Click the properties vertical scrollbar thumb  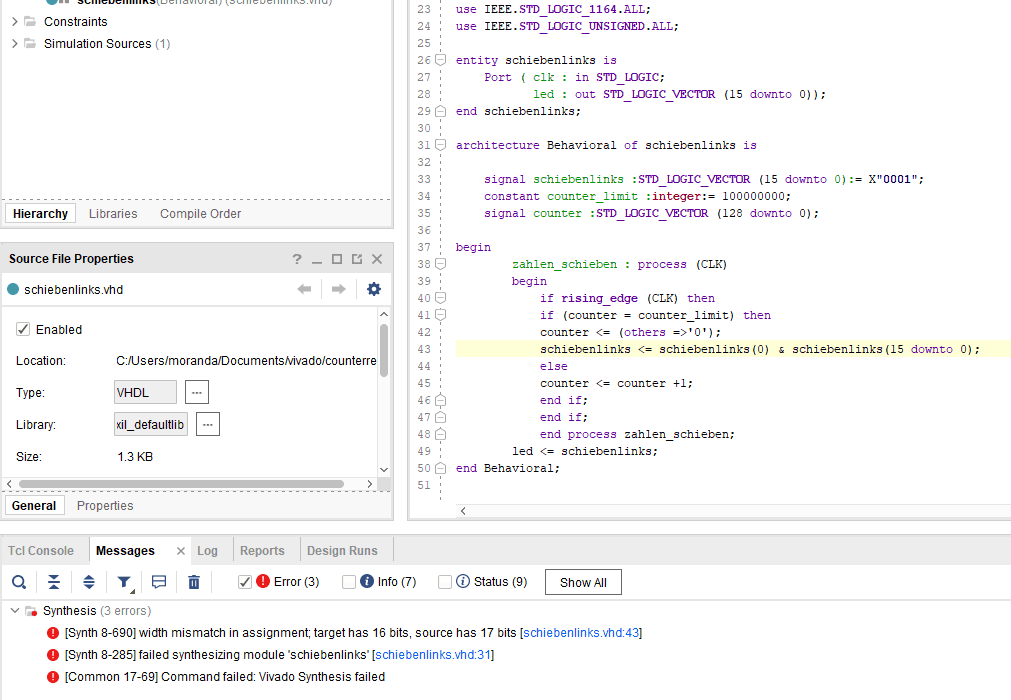pos(384,350)
